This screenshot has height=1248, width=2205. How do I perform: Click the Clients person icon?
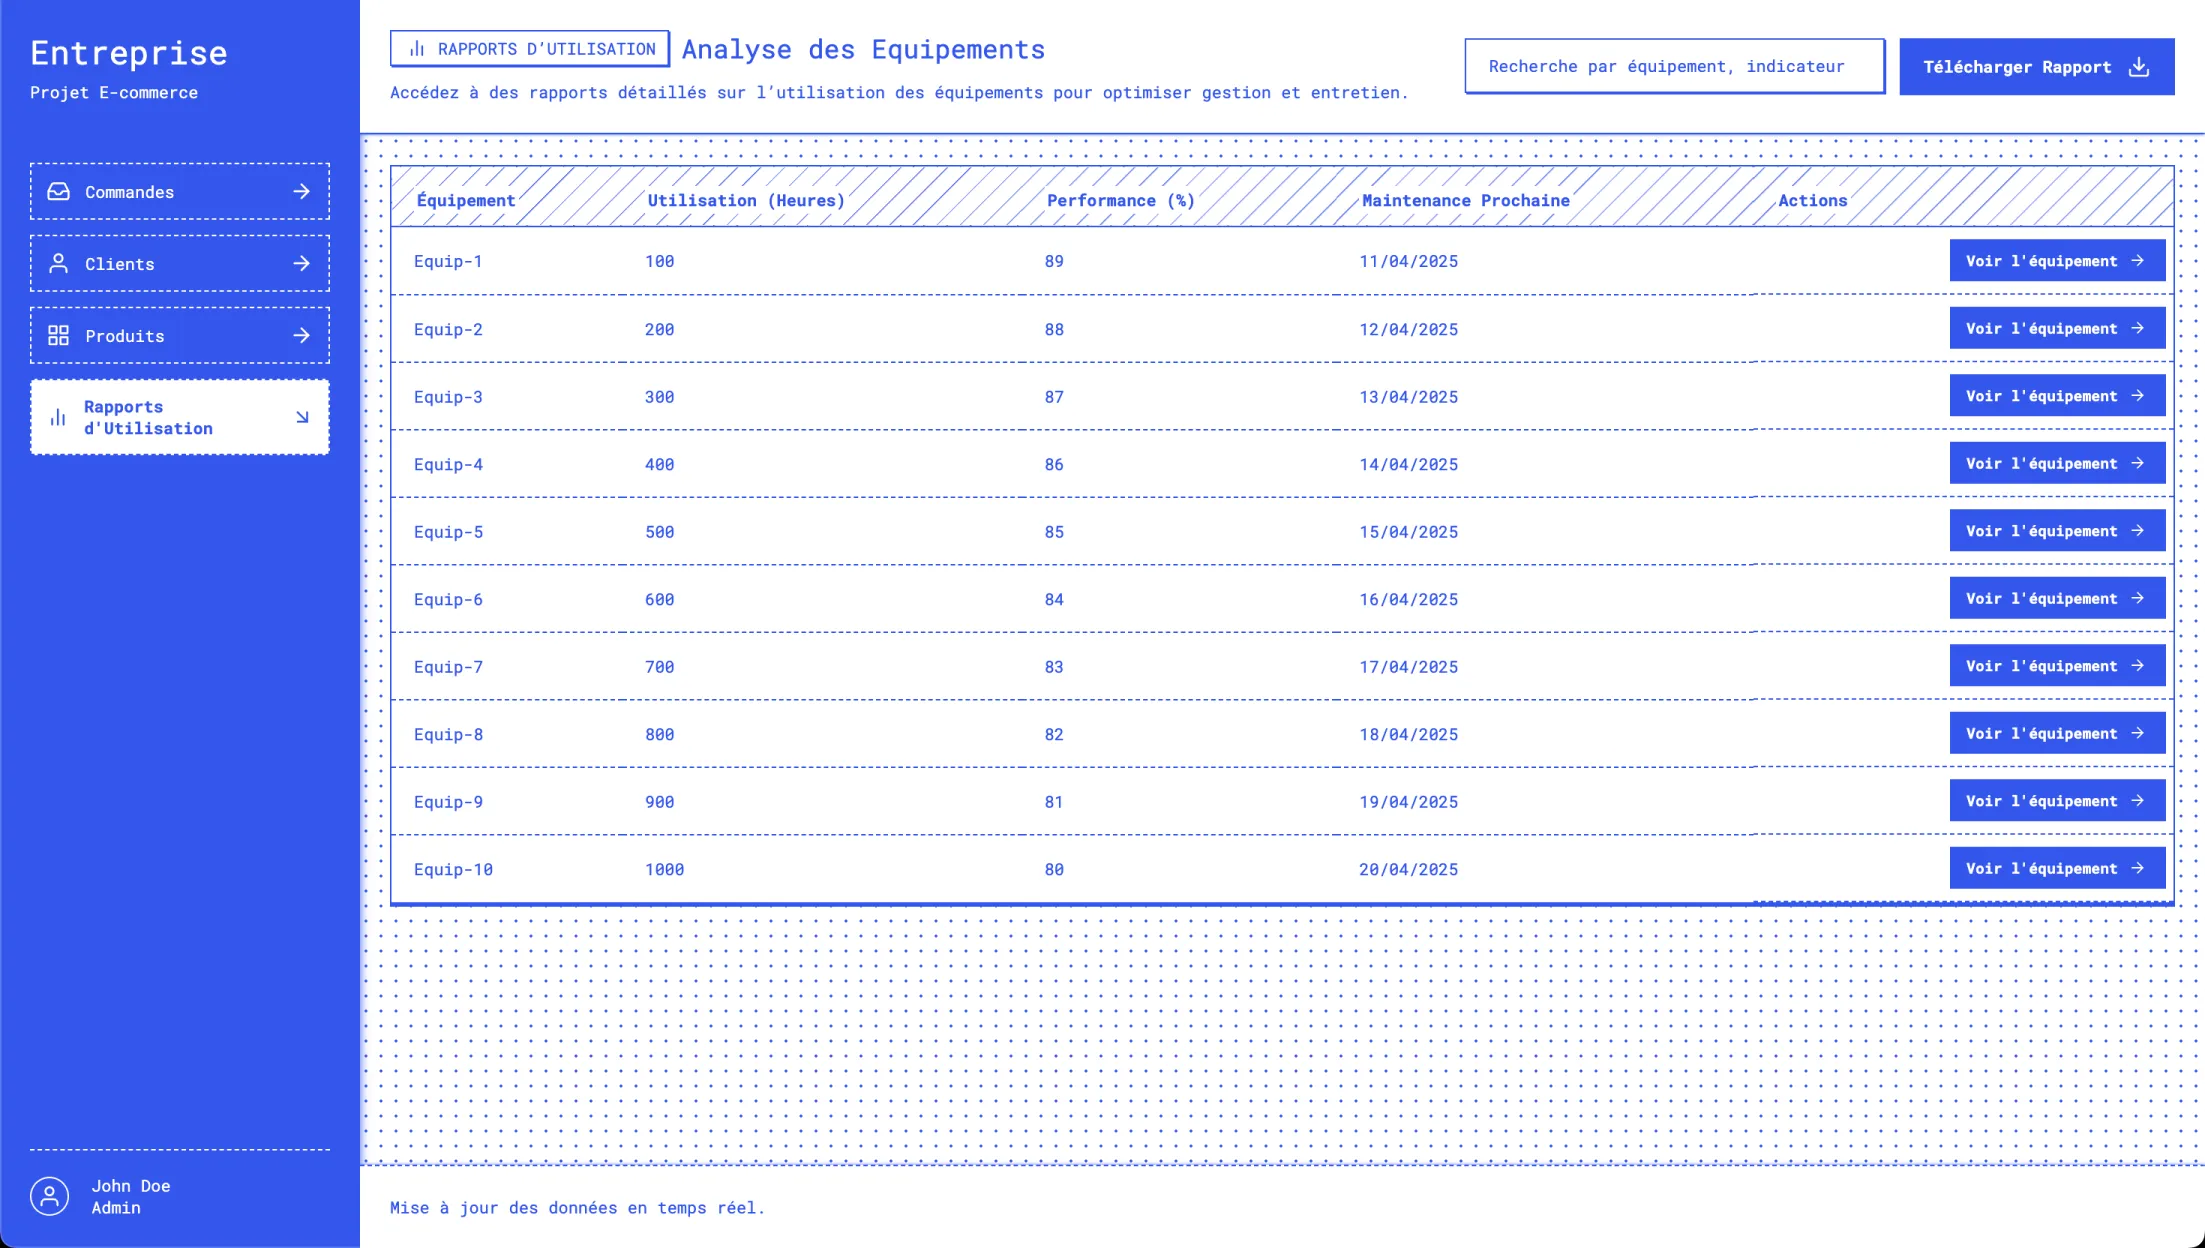point(59,263)
